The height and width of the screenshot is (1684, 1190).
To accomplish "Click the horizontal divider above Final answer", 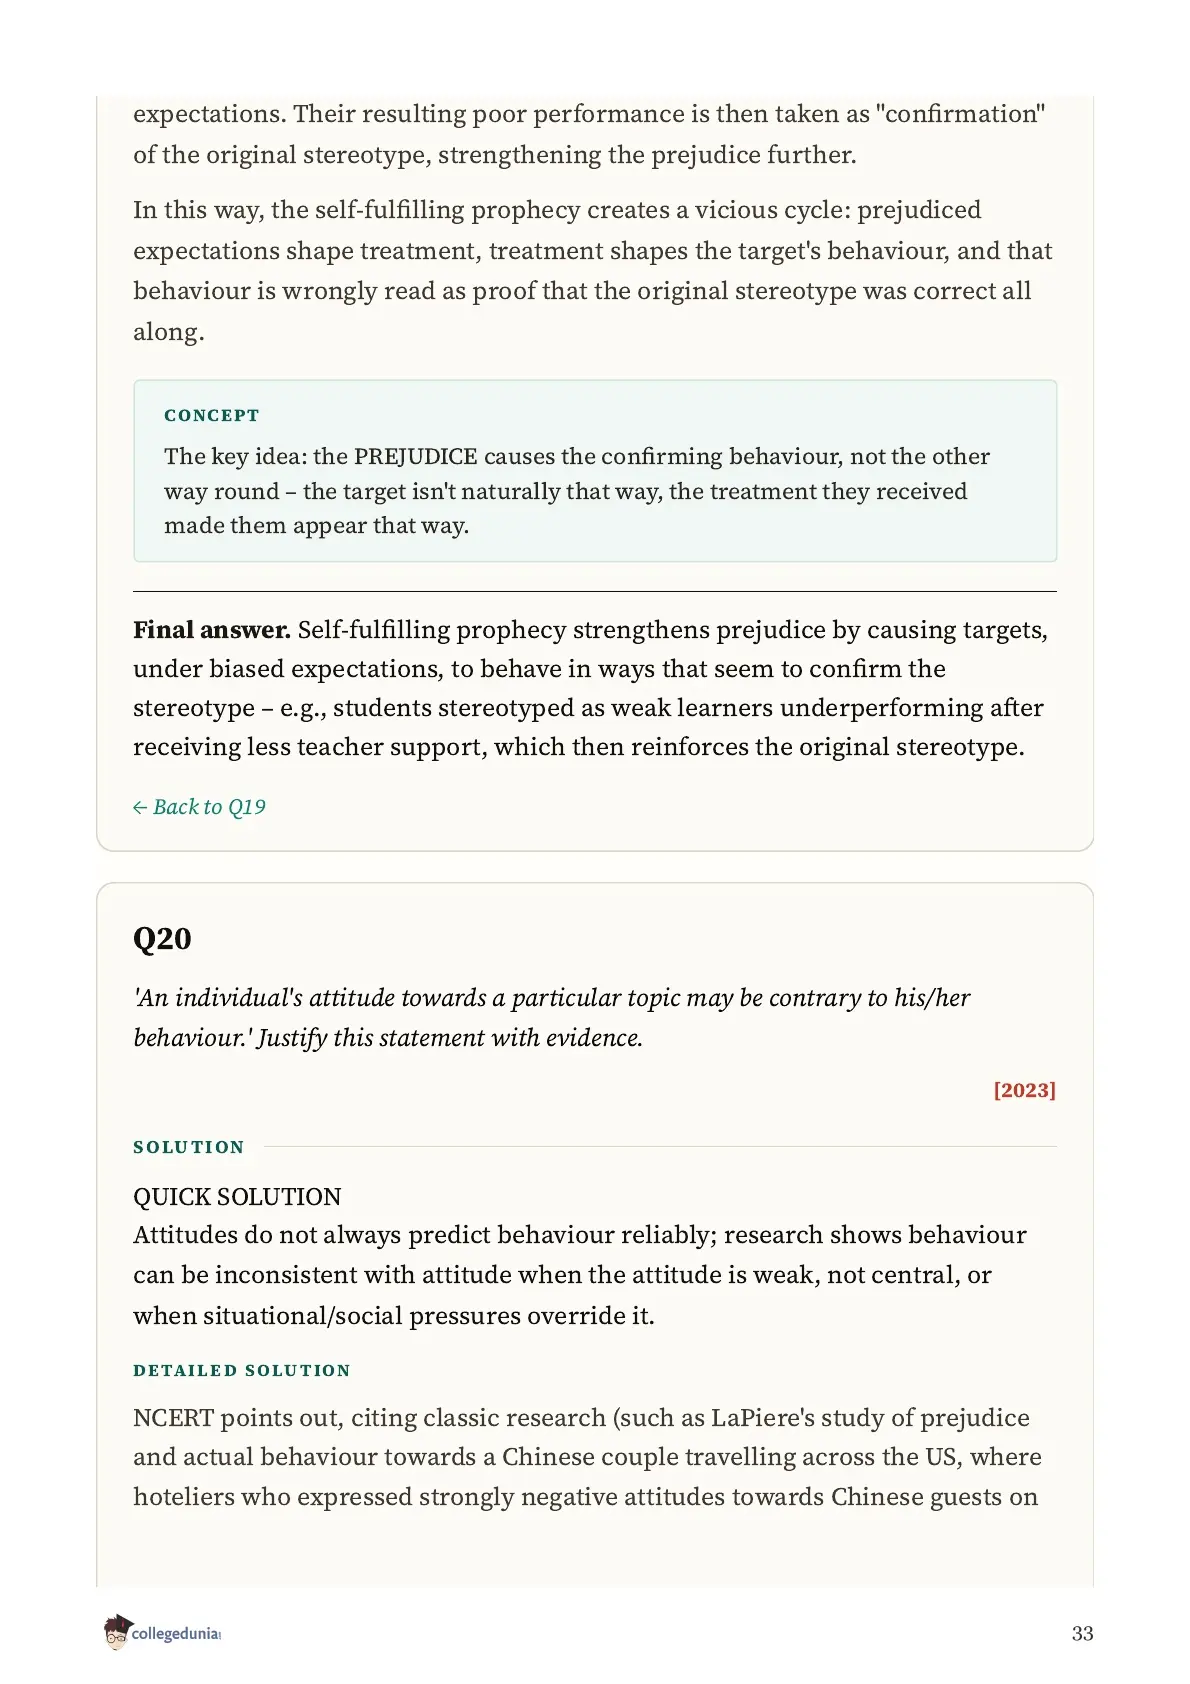I will [595, 591].
